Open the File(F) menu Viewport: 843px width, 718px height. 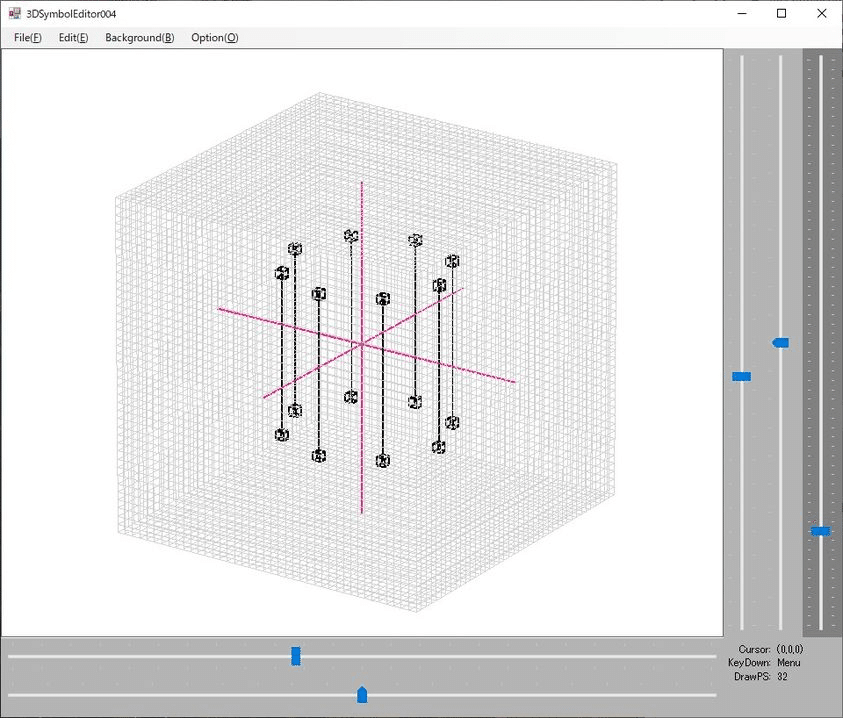click(27, 38)
